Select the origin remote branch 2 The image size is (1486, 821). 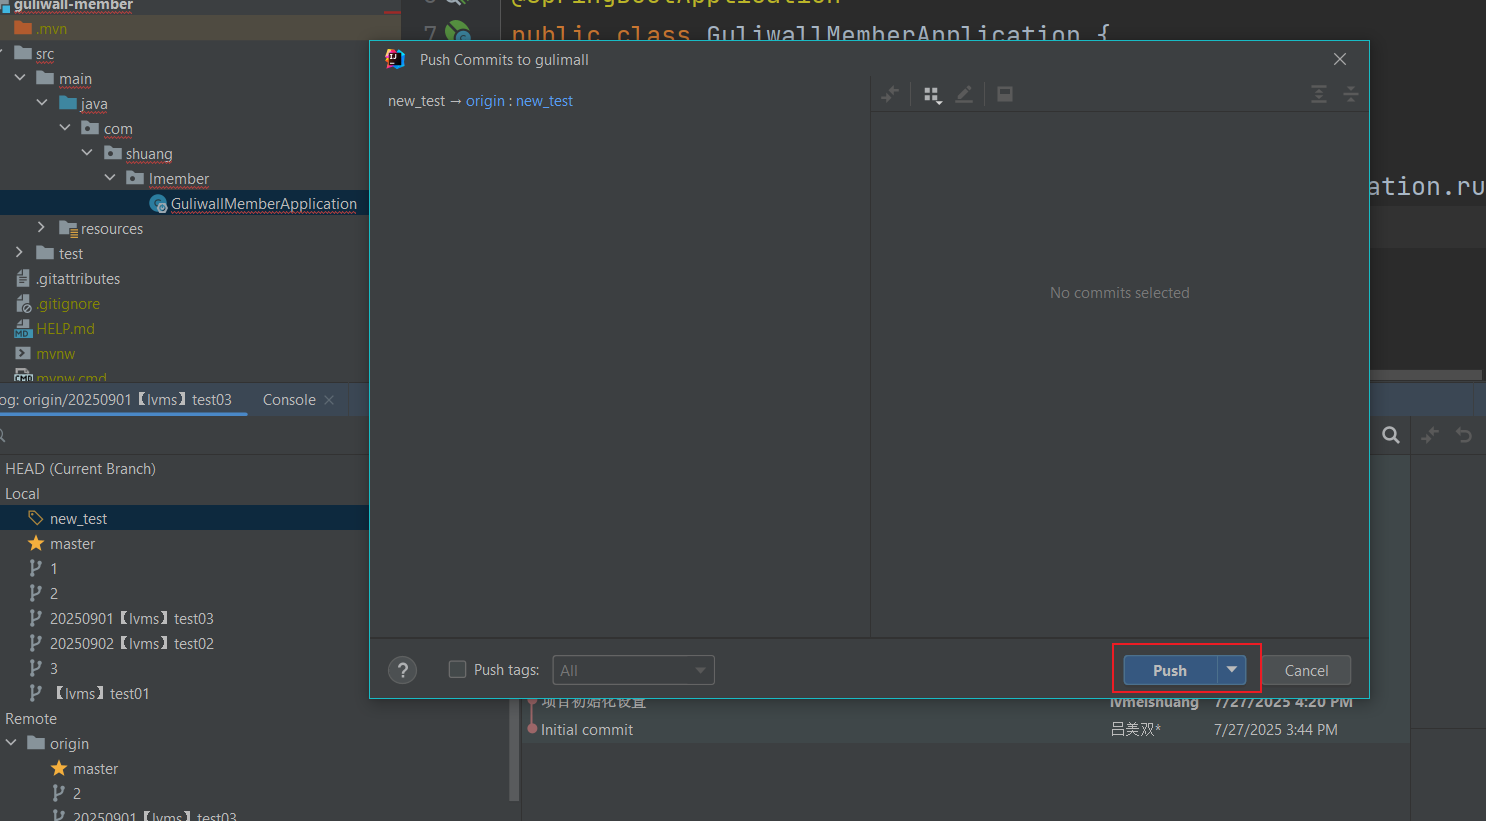click(77, 794)
